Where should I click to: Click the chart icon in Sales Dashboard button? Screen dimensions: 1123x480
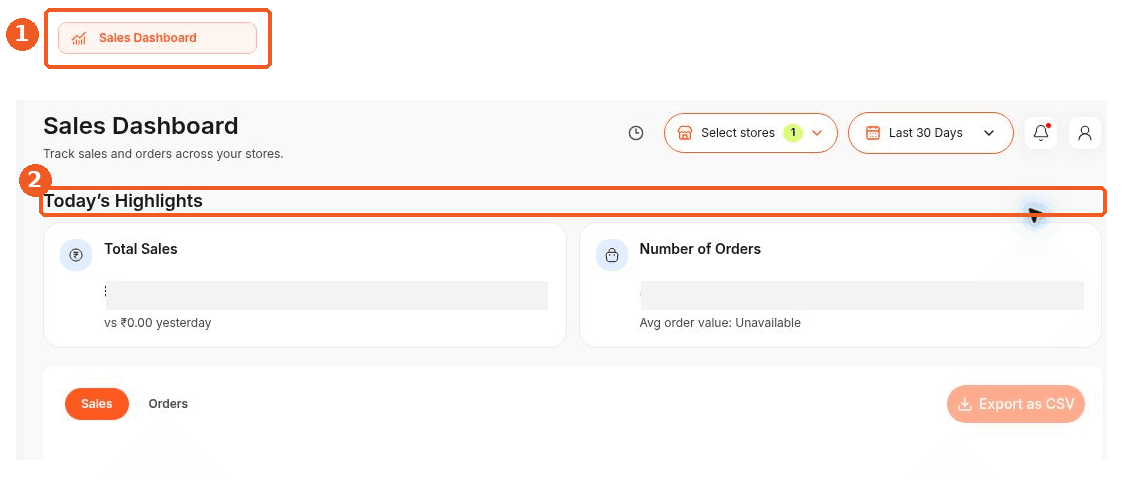pyautogui.click(x=79, y=38)
